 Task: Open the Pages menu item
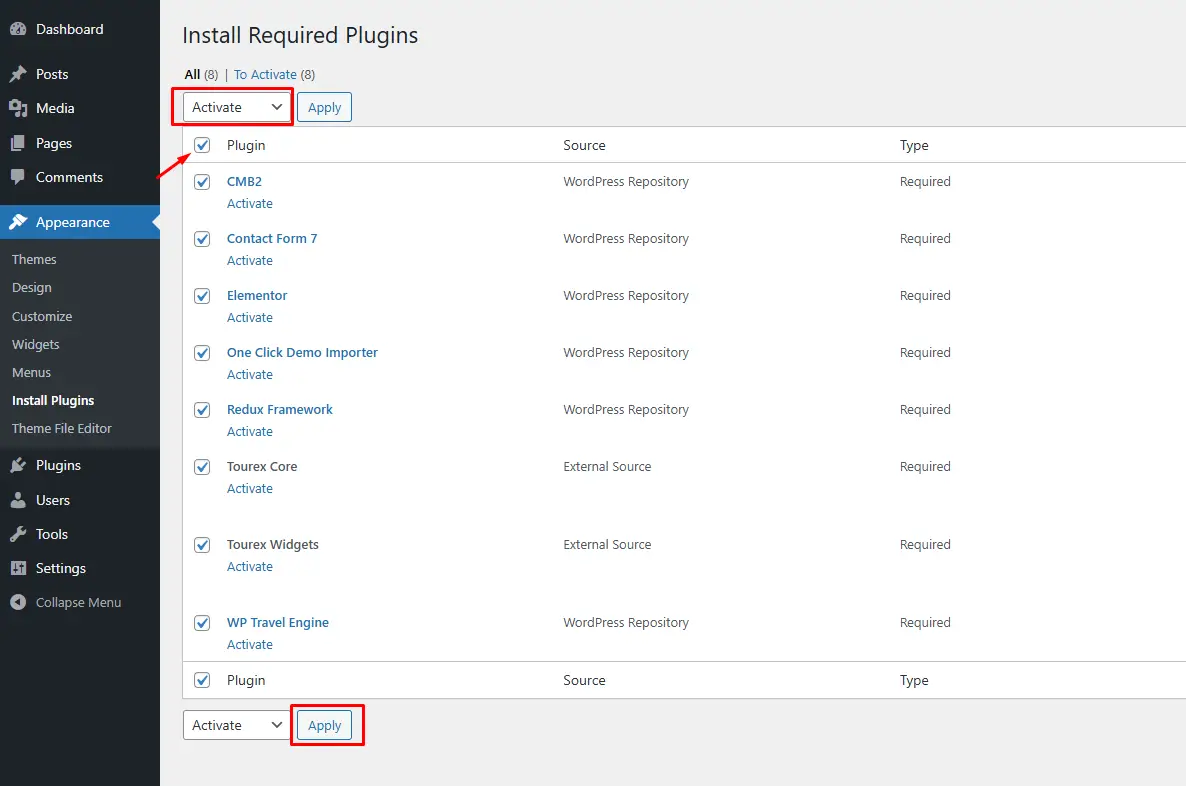tap(54, 143)
